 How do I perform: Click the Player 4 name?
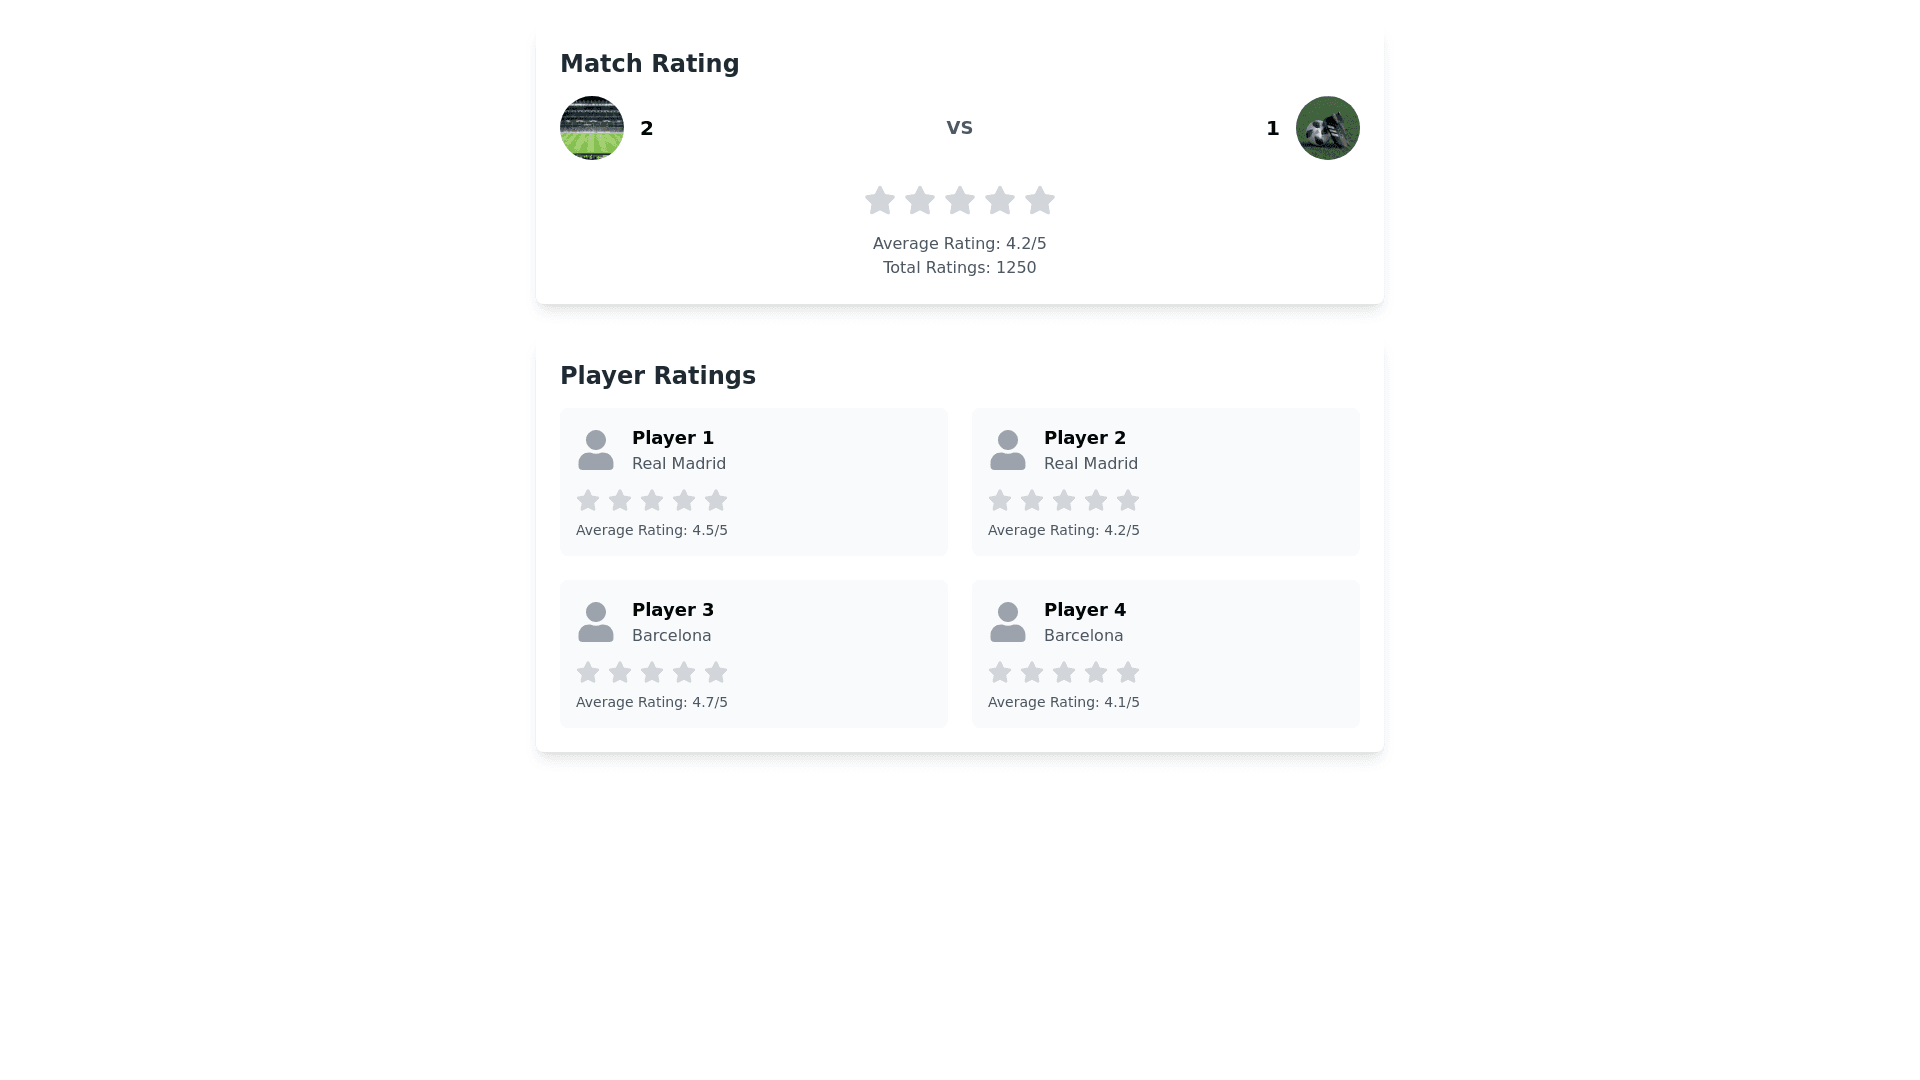point(1085,610)
